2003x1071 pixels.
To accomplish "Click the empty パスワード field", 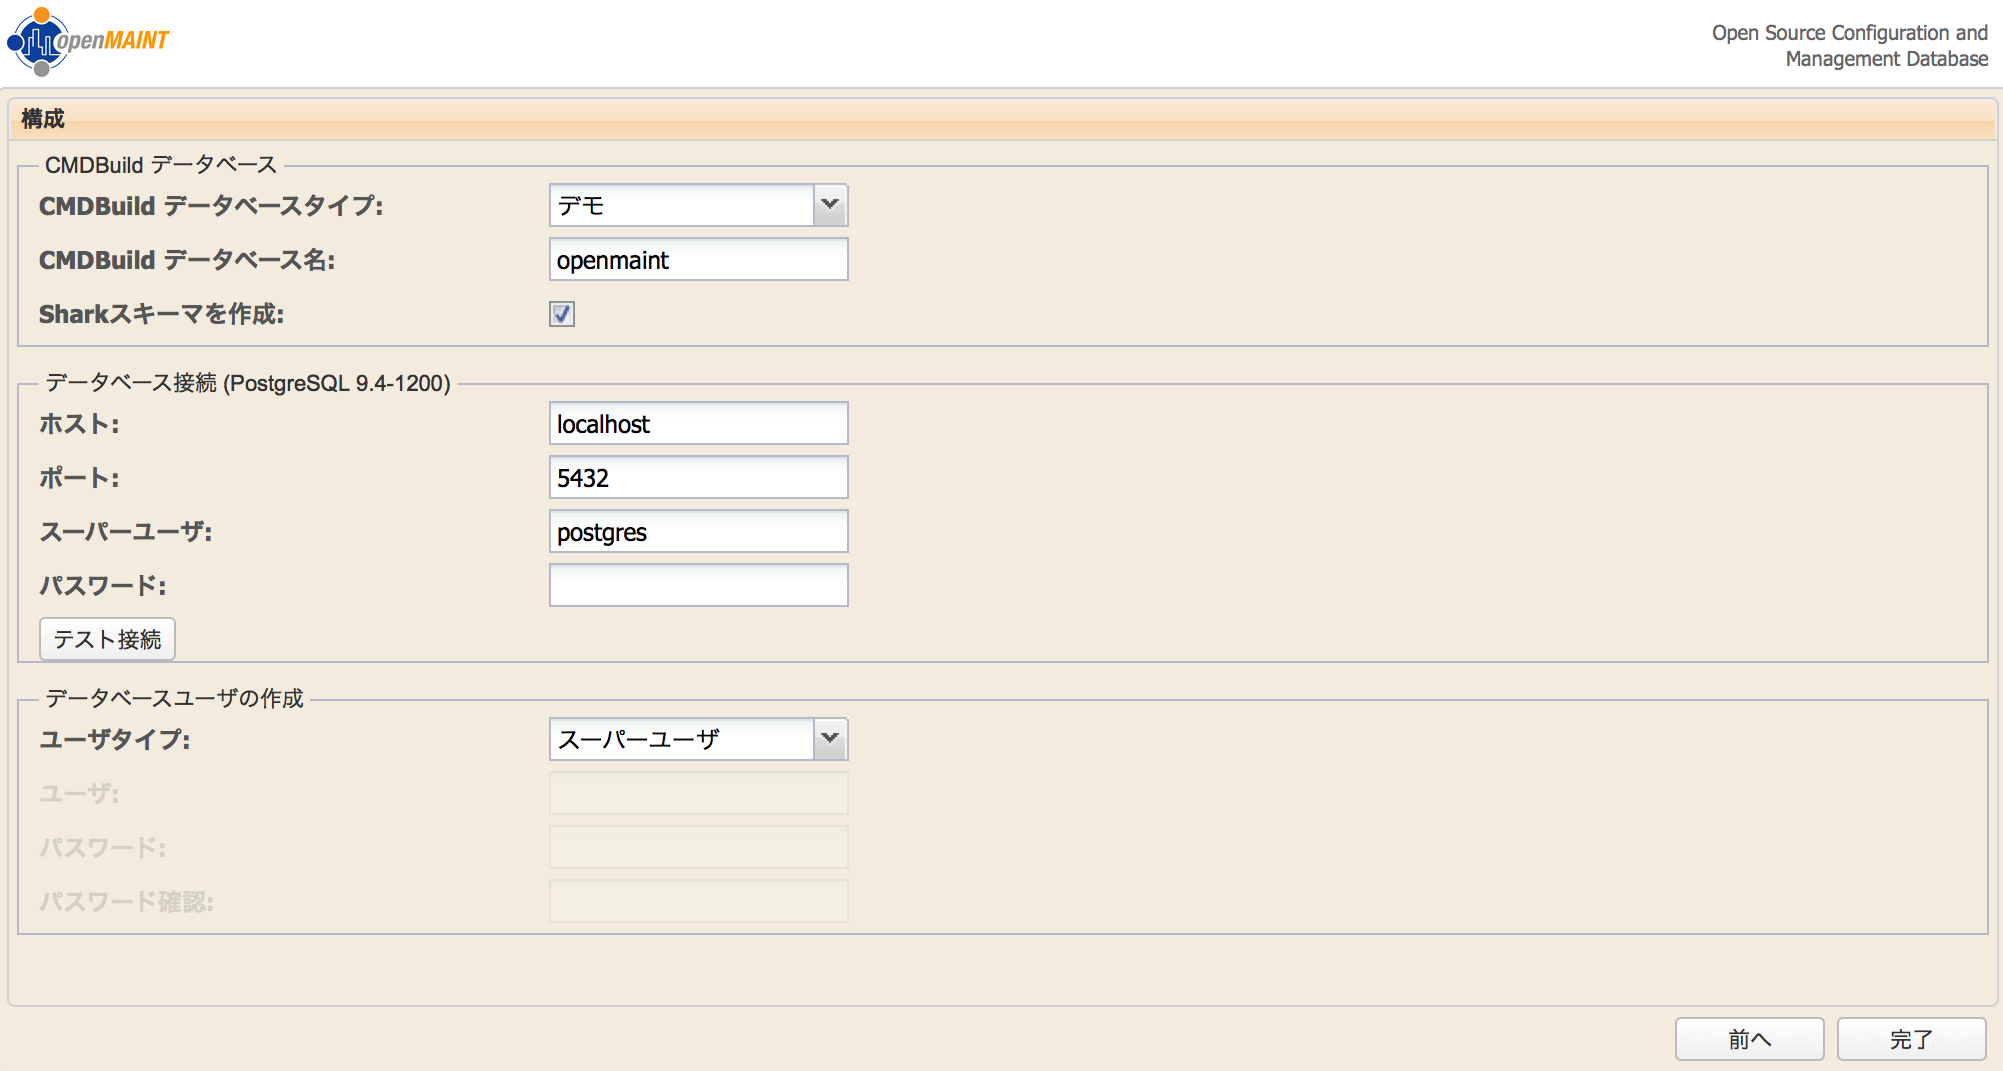I will 697,585.
